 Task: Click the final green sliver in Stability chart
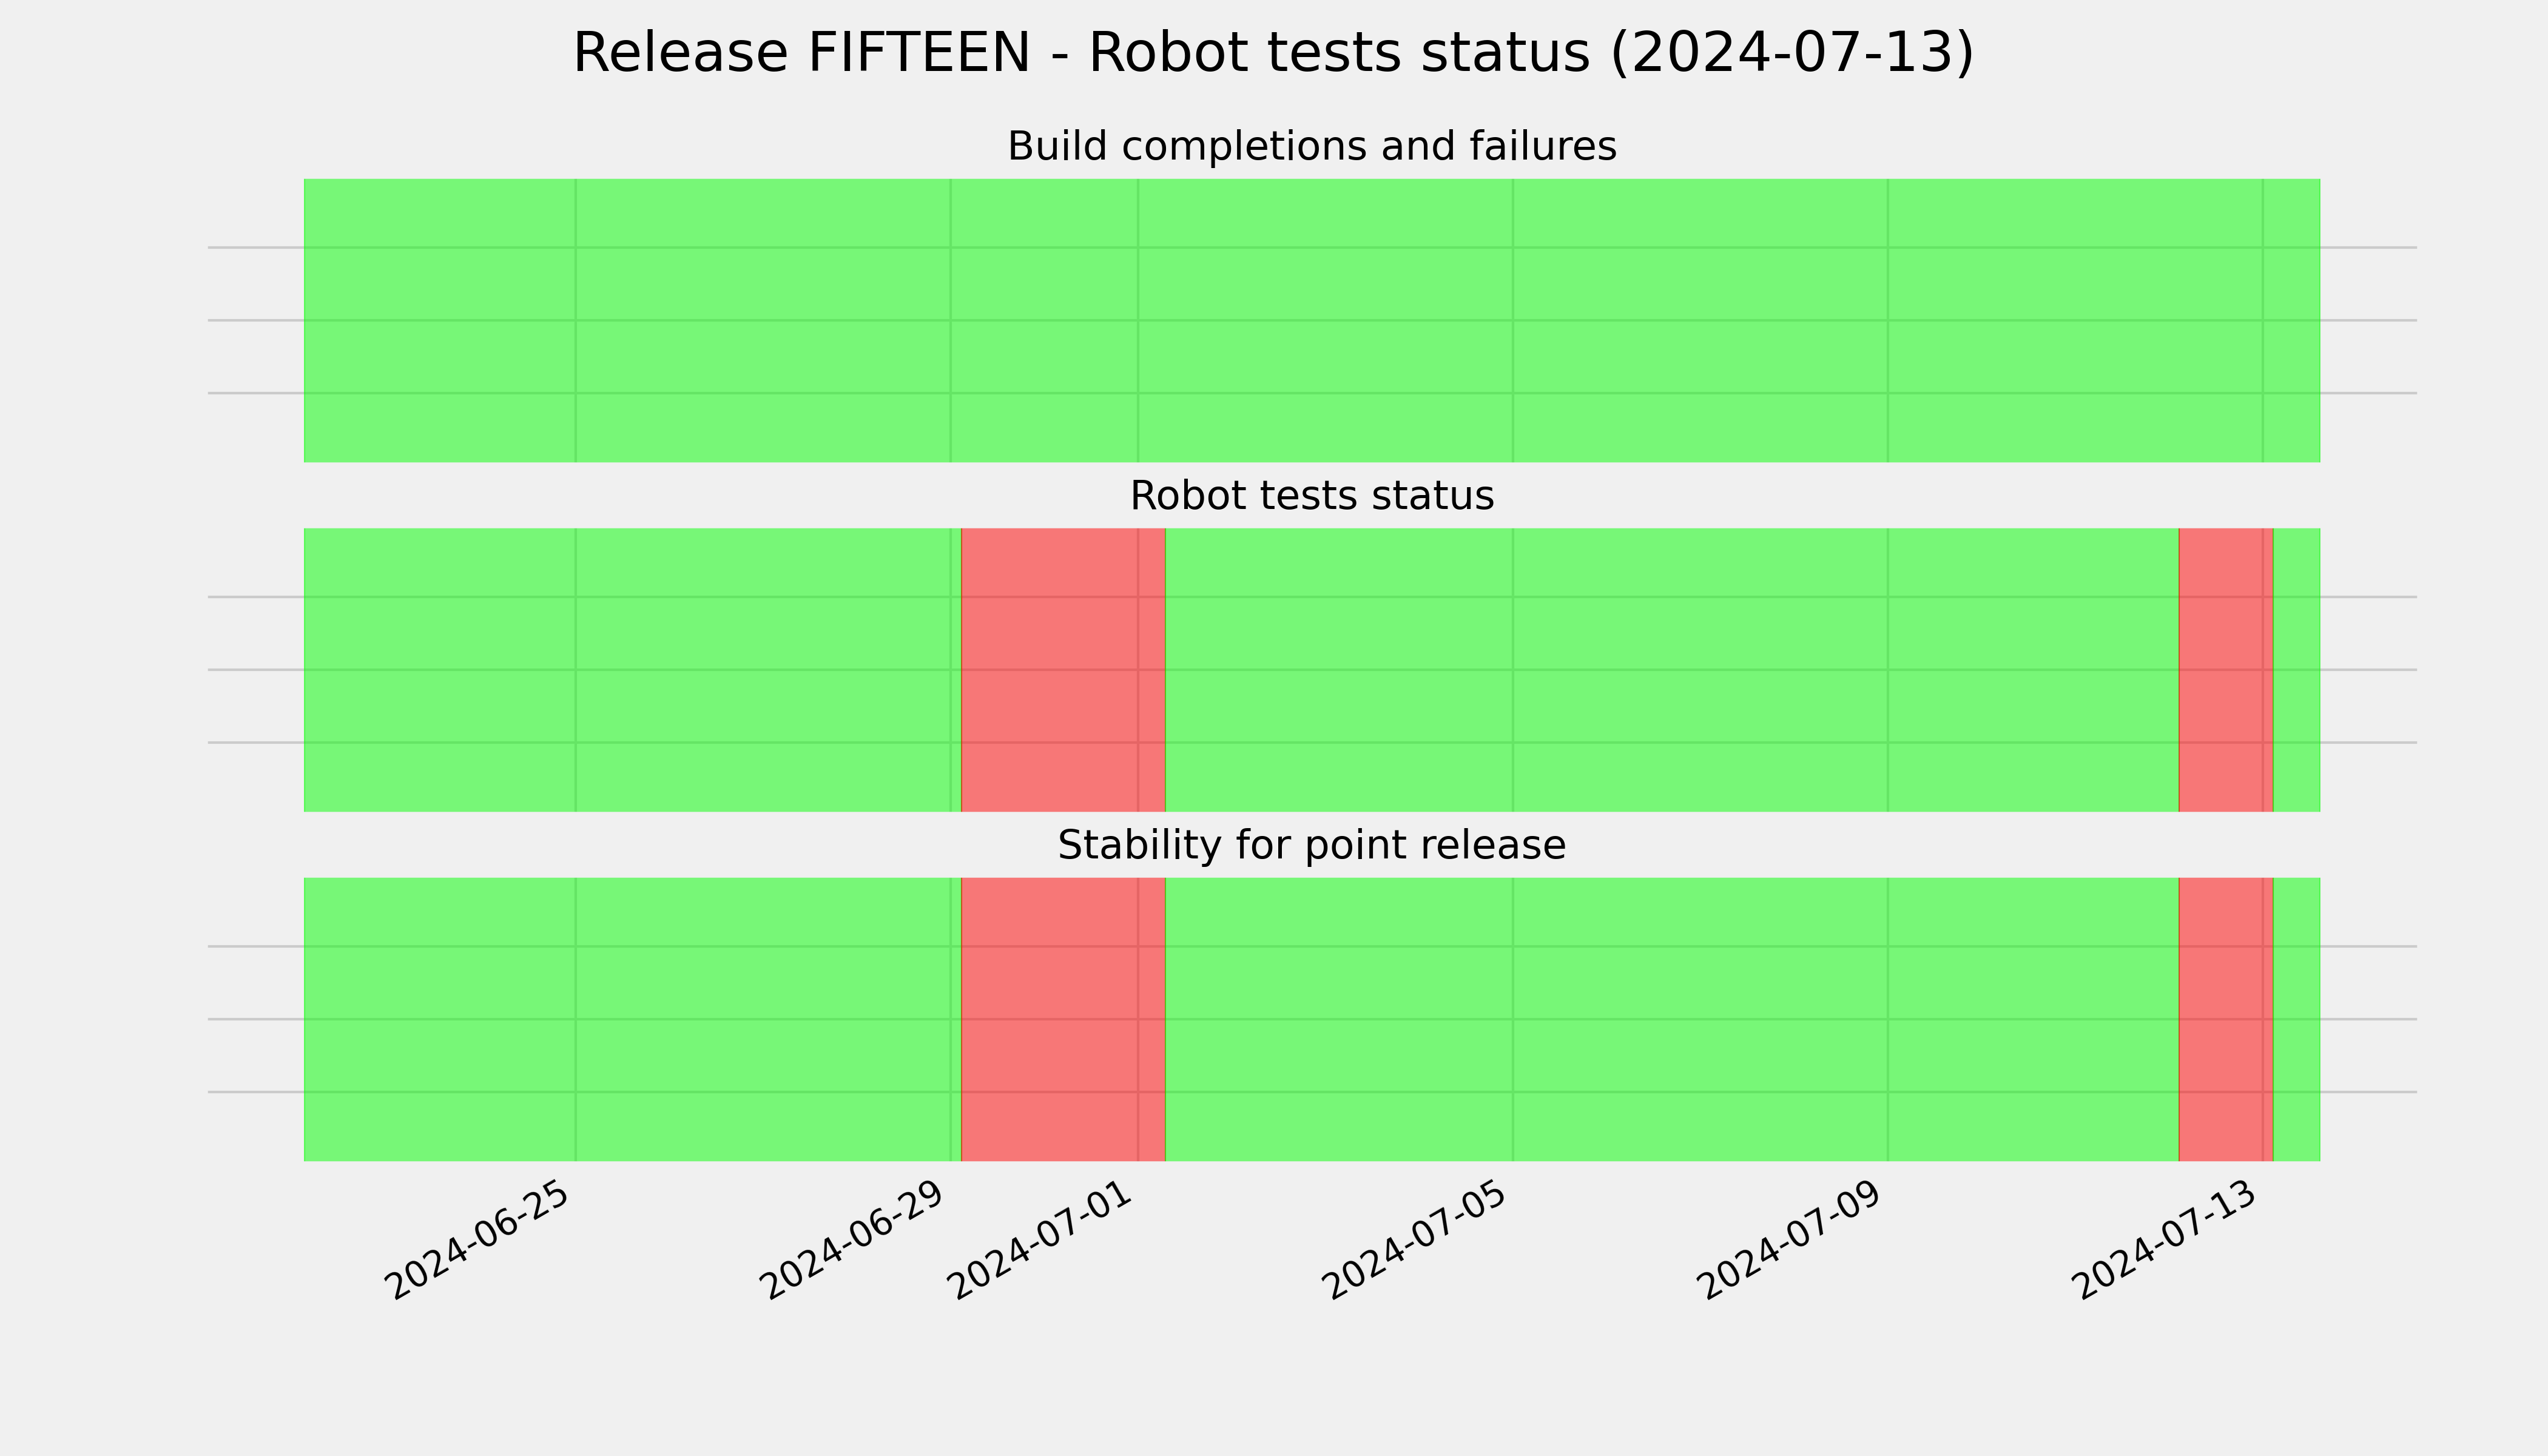tap(2297, 1019)
